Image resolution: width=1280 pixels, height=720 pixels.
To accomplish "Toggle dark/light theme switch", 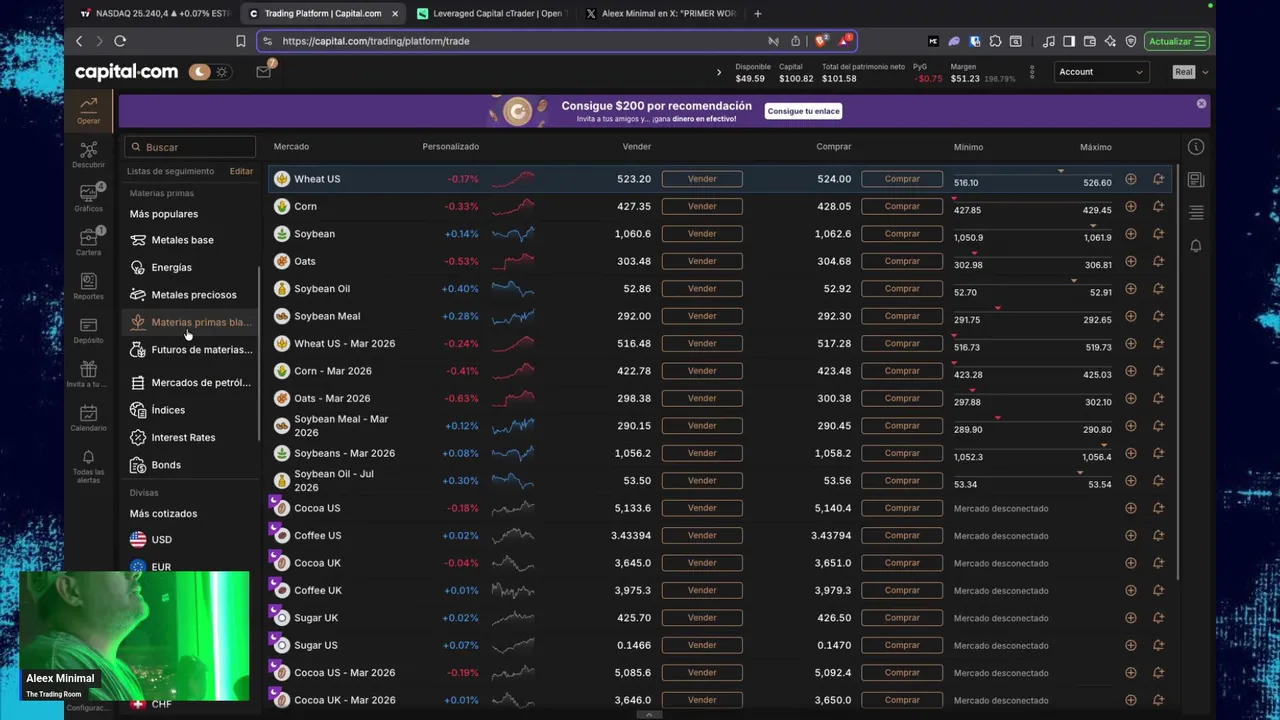I will (x=210, y=72).
